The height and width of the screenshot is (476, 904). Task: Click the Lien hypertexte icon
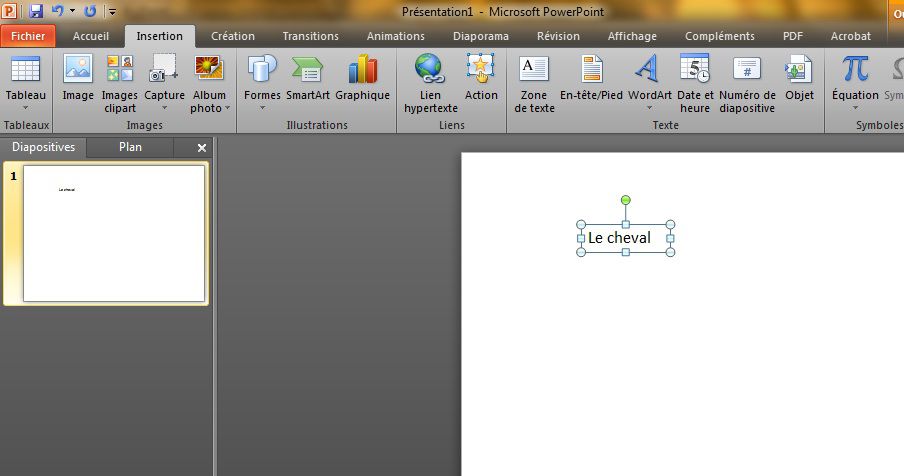point(430,70)
